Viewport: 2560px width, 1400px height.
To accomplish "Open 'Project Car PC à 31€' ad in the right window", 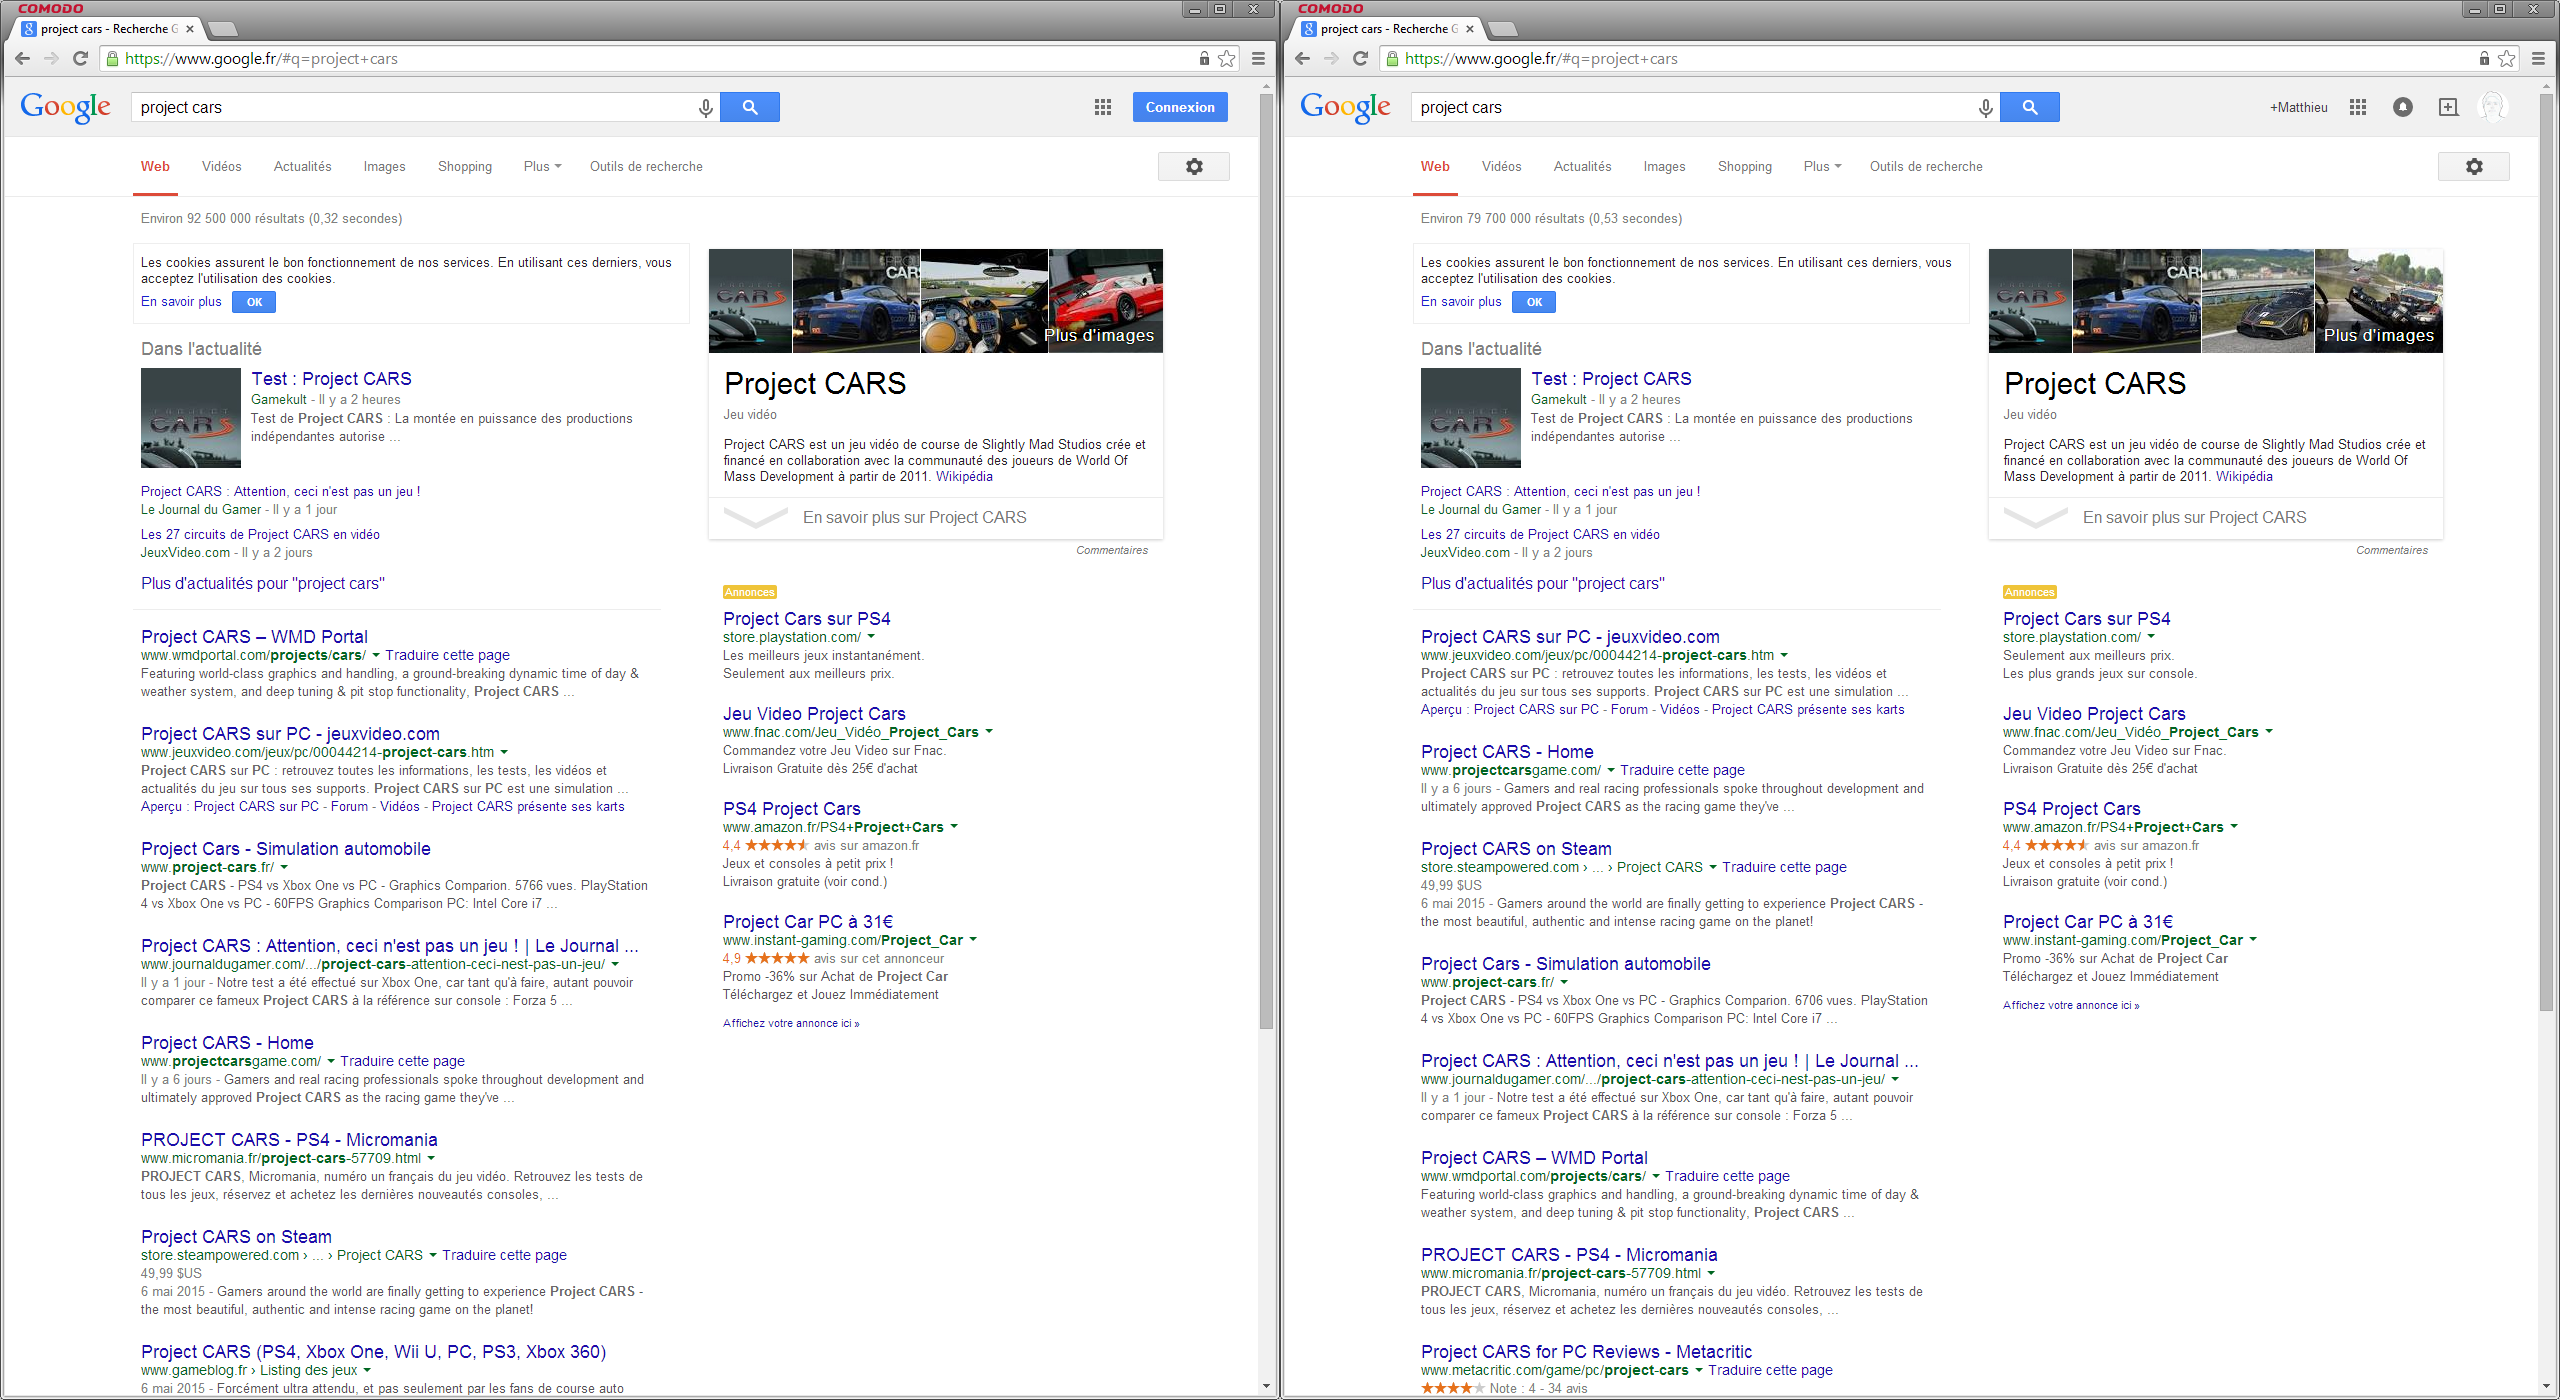I will coord(2087,922).
